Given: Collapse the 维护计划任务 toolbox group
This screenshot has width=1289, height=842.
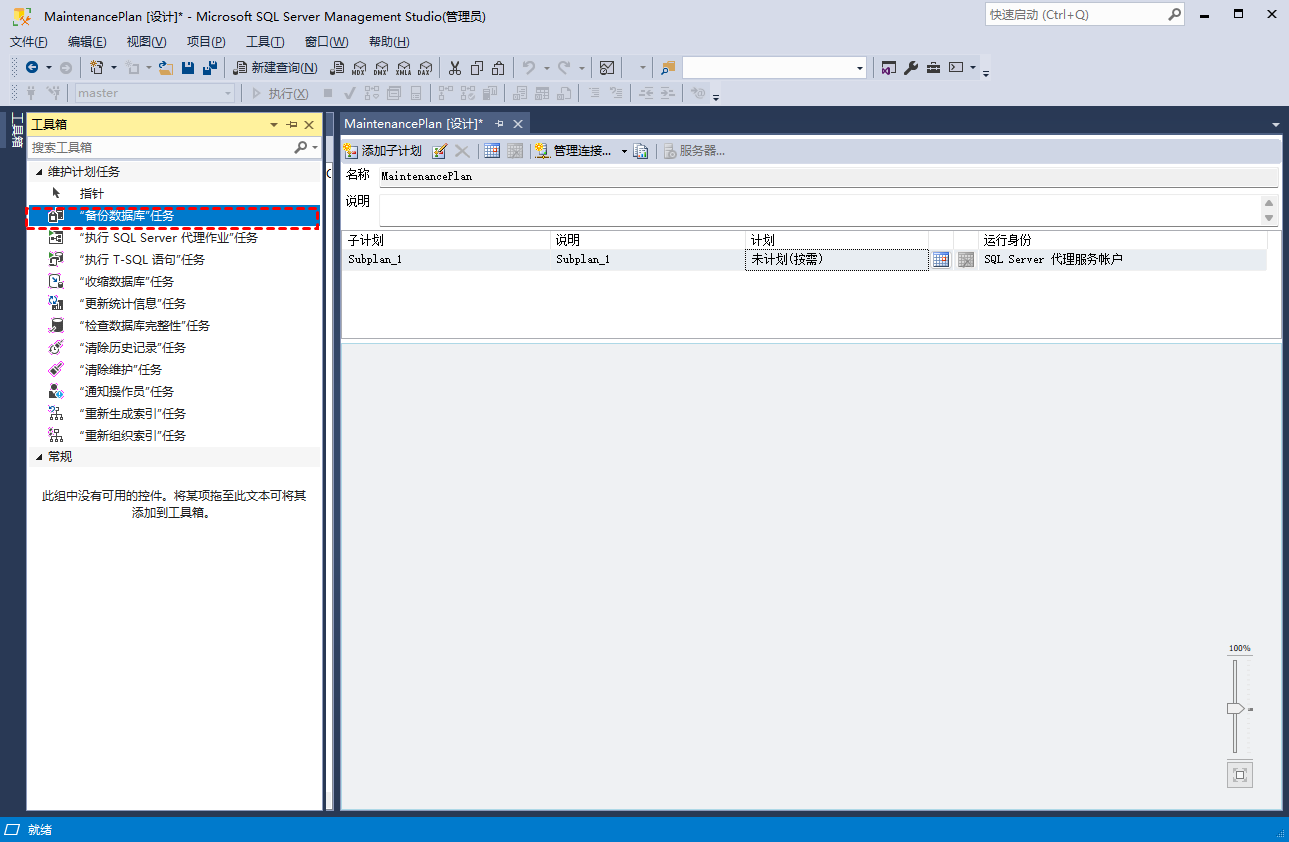Looking at the screenshot, I should tap(39, 172).
